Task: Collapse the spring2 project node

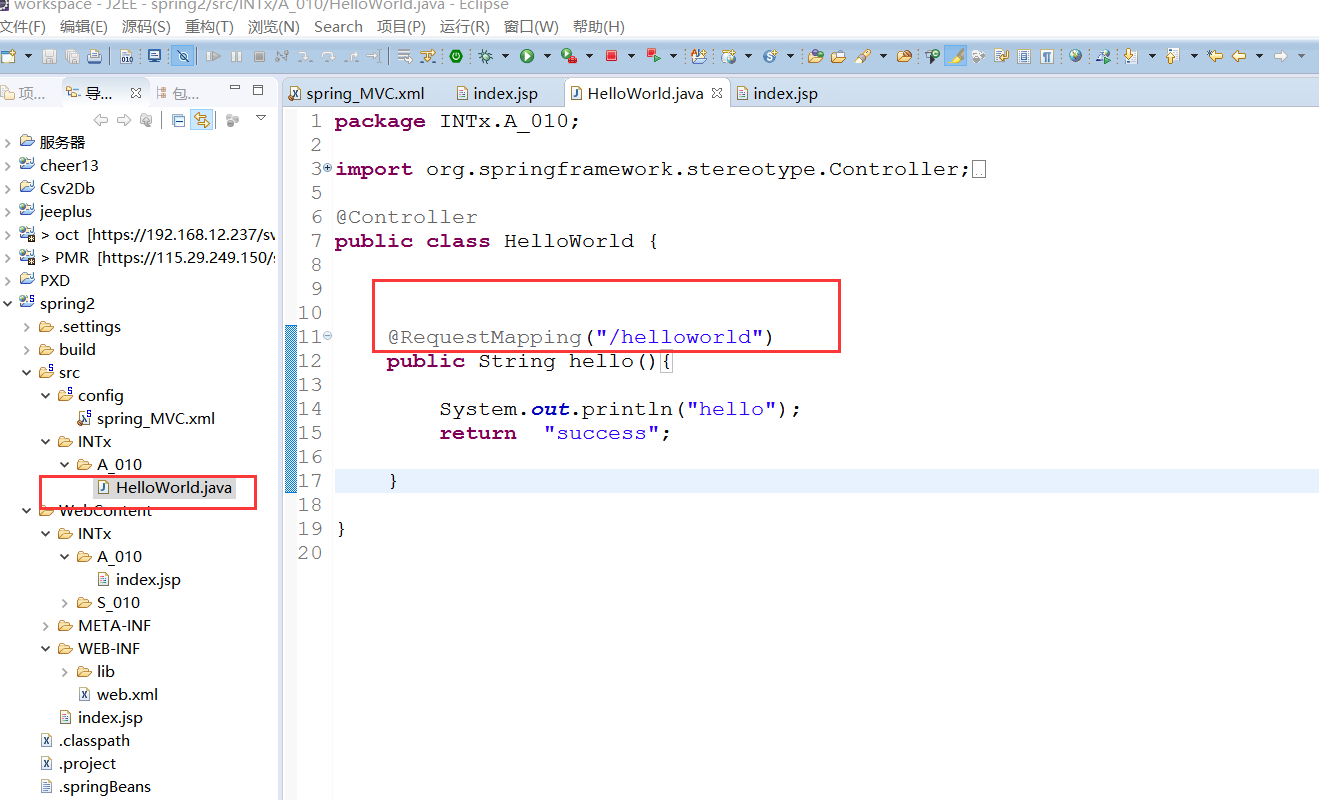Action: [8, 303]
